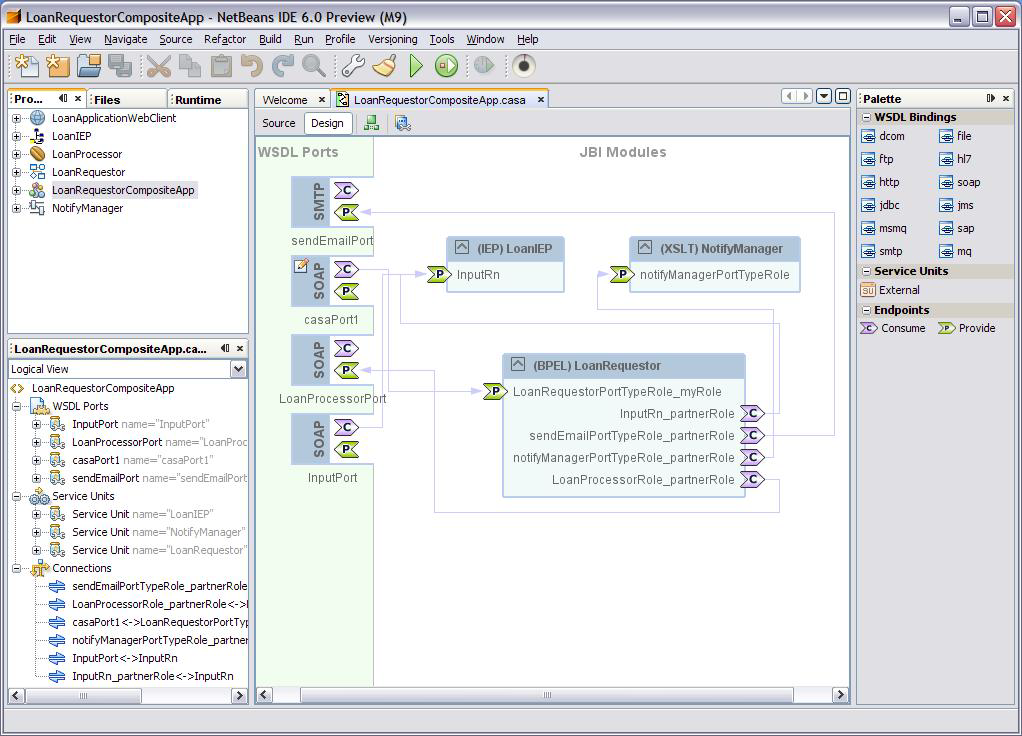Open the editor tabs dropdown list arrow

pos(824,96)
